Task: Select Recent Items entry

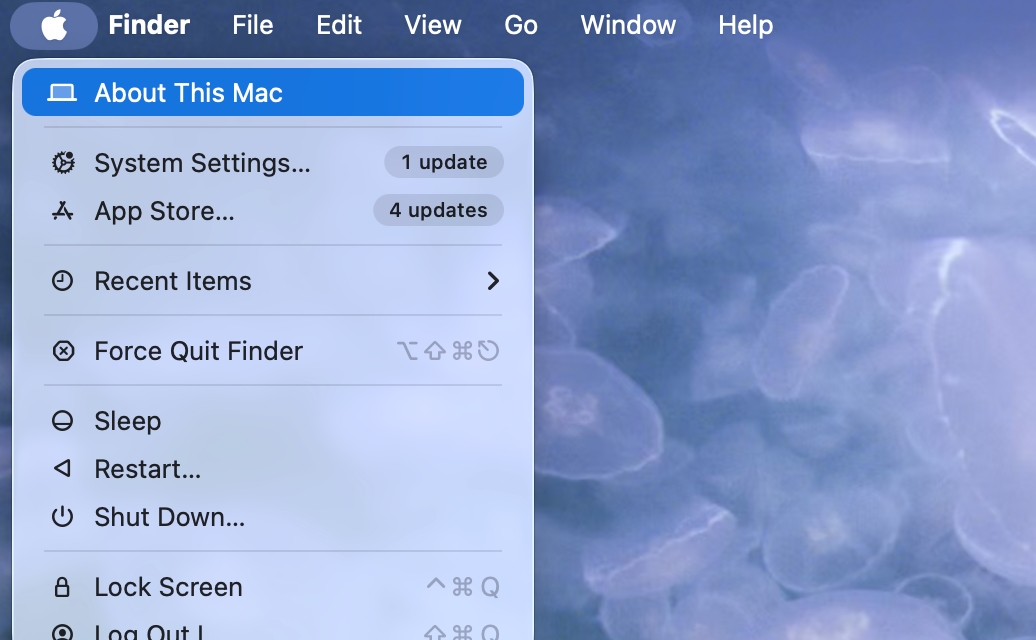Action: (273, 281)
